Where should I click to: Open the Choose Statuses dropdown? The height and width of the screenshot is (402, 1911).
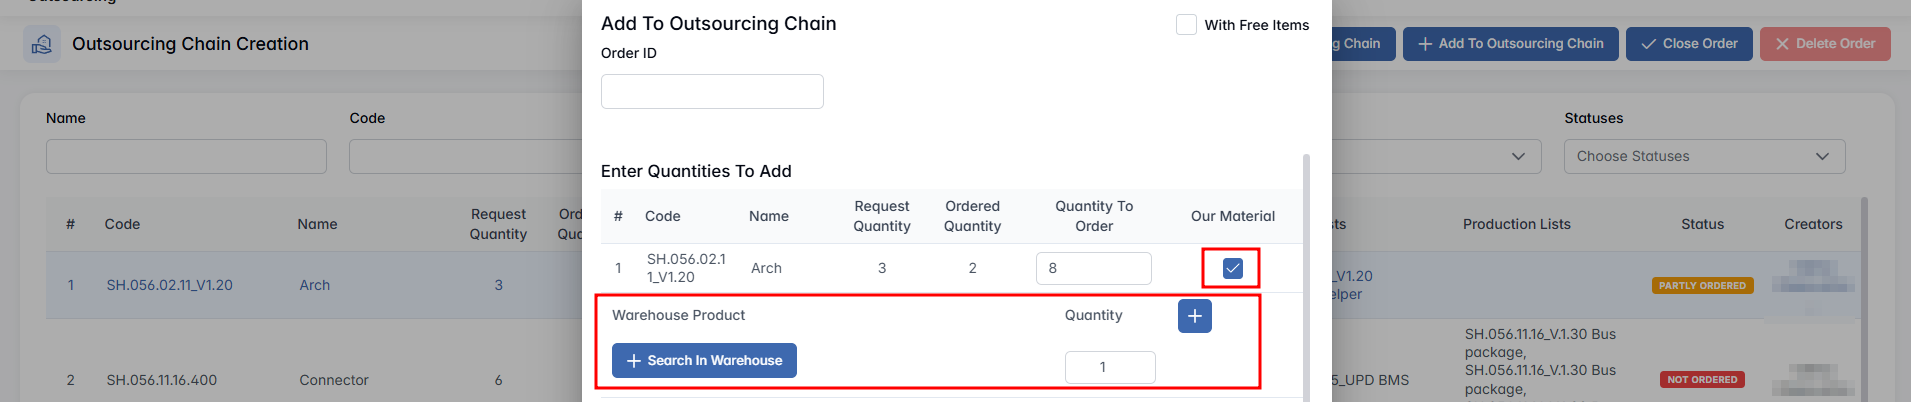[x=1703, y=156]
